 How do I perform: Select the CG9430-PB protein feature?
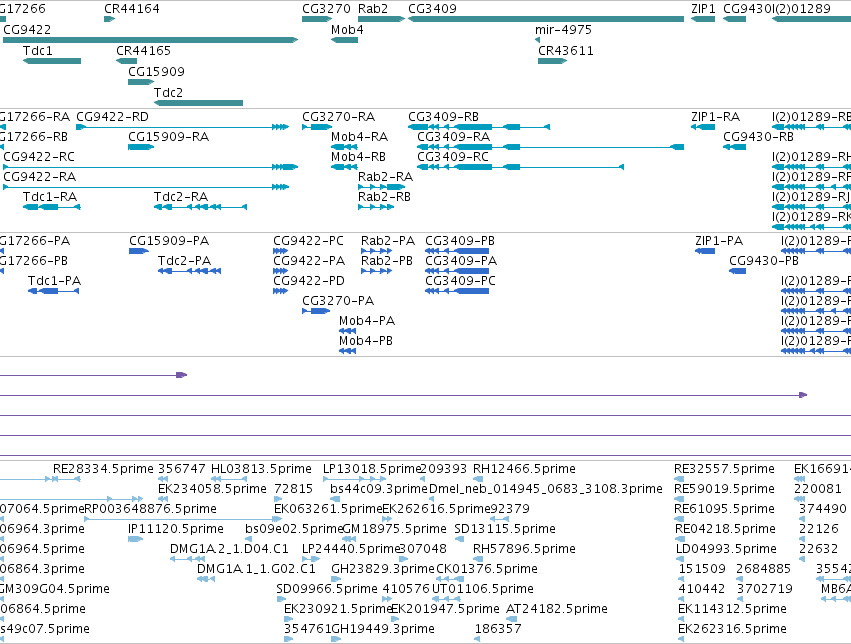[x=738, y=271]
